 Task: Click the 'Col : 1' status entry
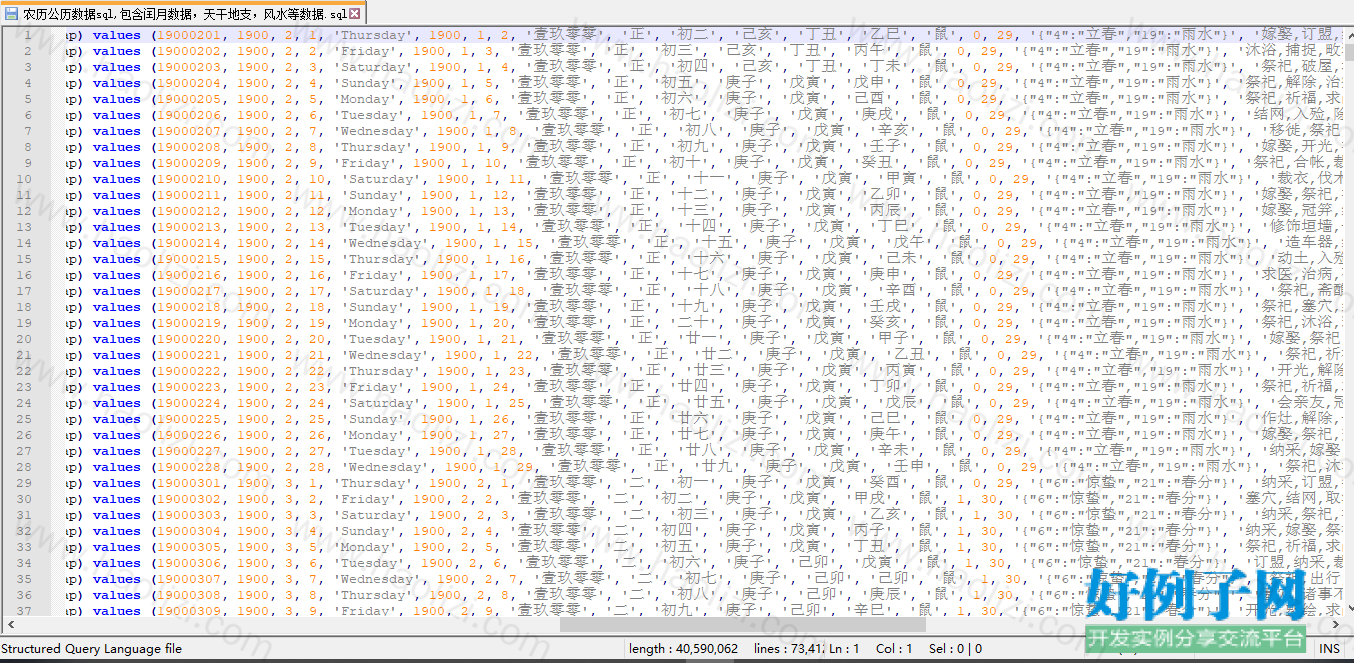pos(894,649)
